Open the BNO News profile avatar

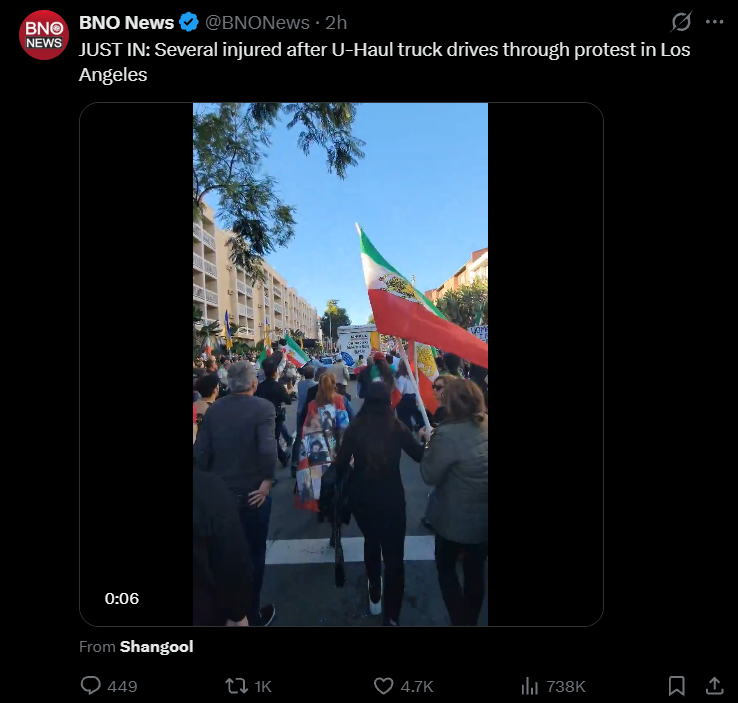pyautogui.click(x=44, y=35)
